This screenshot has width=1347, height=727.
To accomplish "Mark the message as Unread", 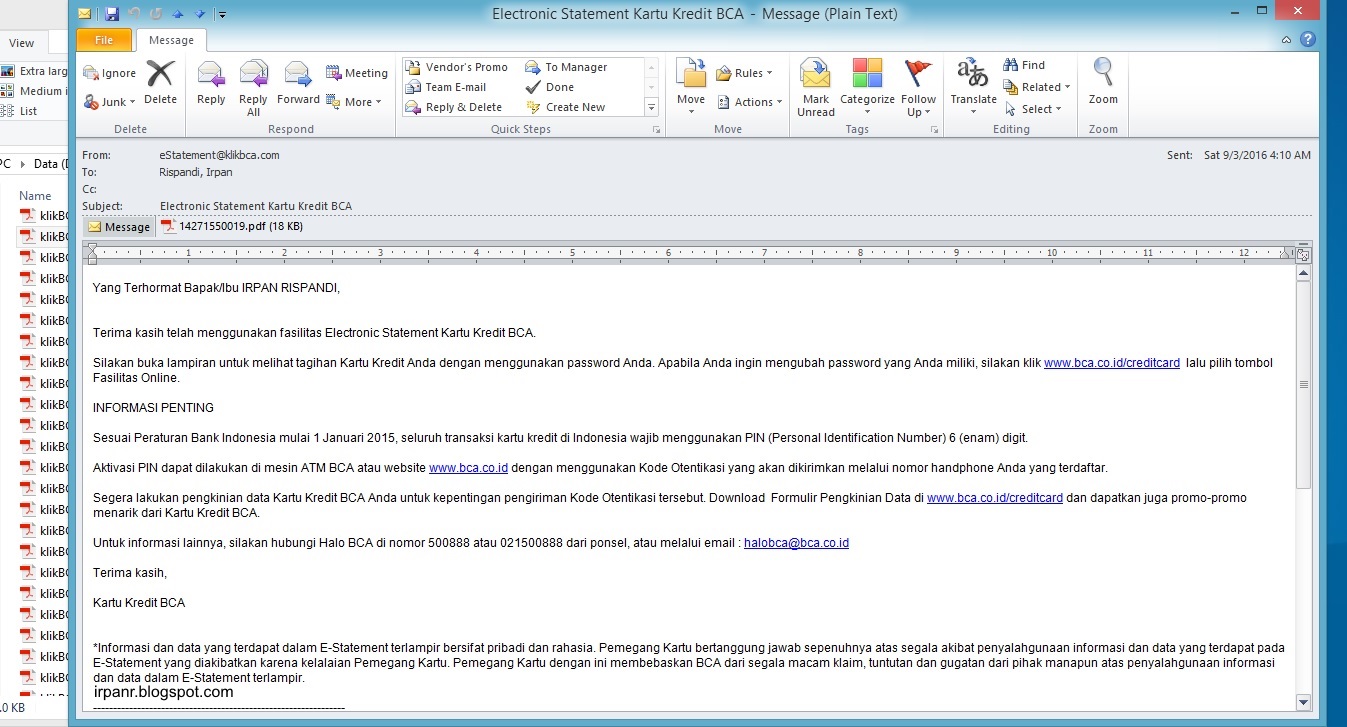I will (x=816, y=88).
